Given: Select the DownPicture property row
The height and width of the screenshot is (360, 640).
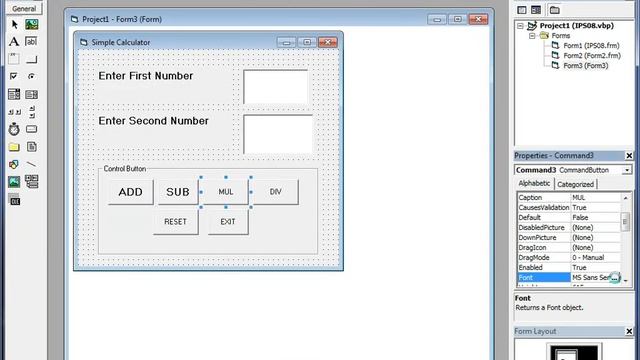Looking at the screenshot, I should (x=569, y=238).
